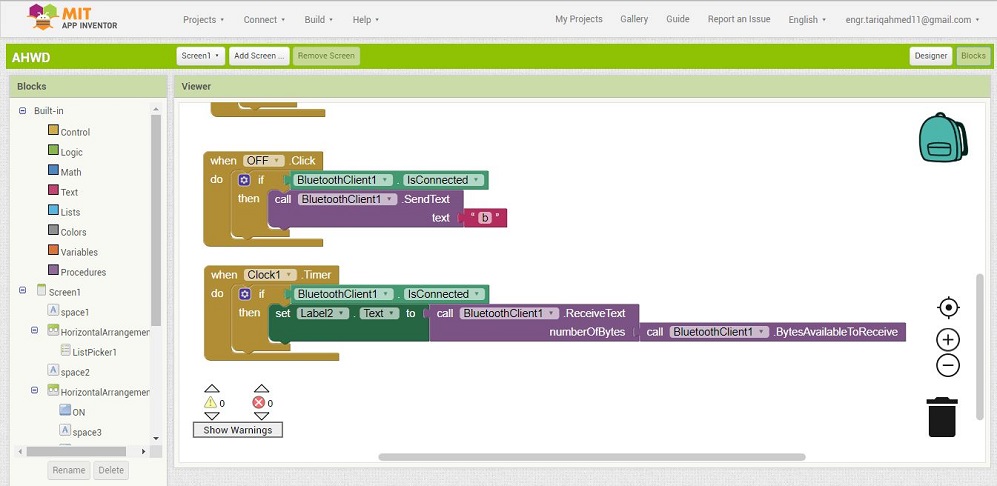Click the red error circle icon
This screenshot has height=486, width=997.
(259, 403)
